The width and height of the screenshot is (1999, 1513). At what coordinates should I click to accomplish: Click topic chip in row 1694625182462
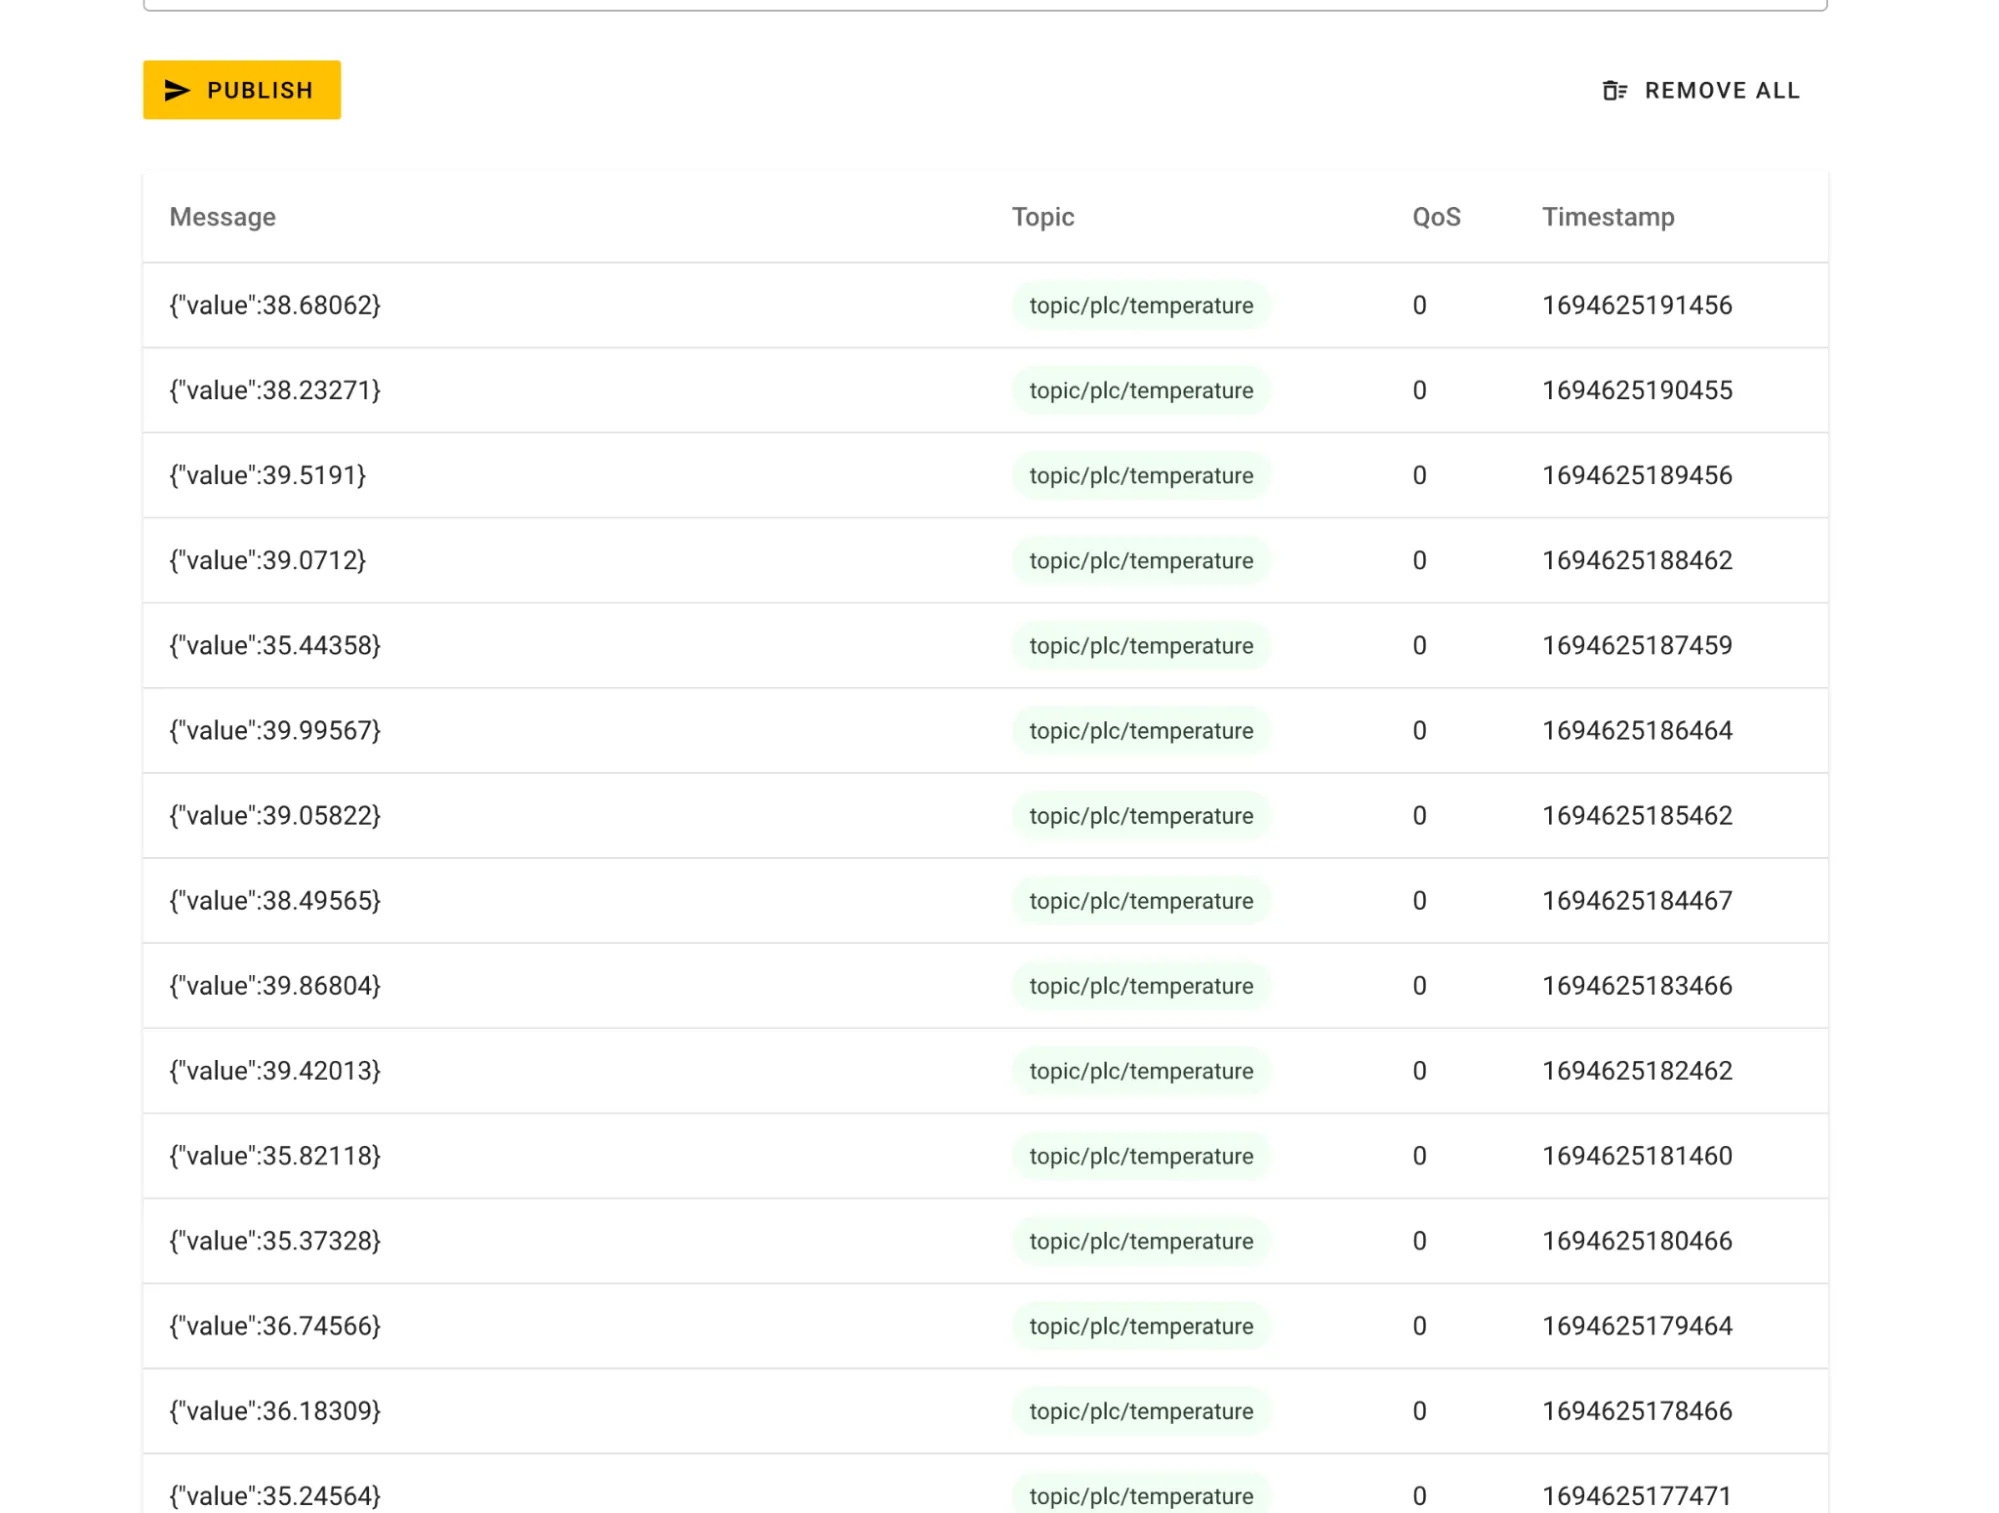click(1141, 1070)
